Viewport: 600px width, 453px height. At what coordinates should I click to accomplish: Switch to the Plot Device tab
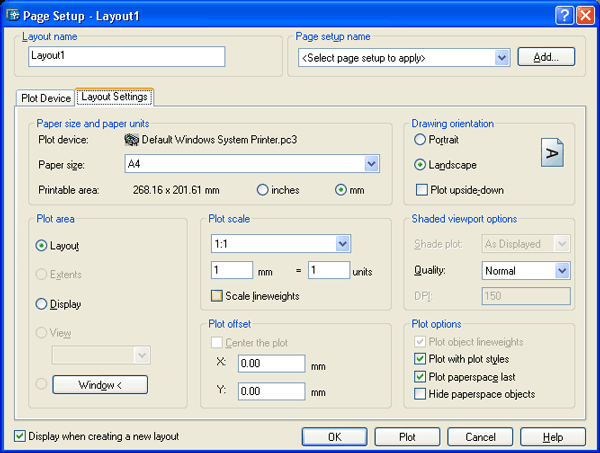coord(46,98)
